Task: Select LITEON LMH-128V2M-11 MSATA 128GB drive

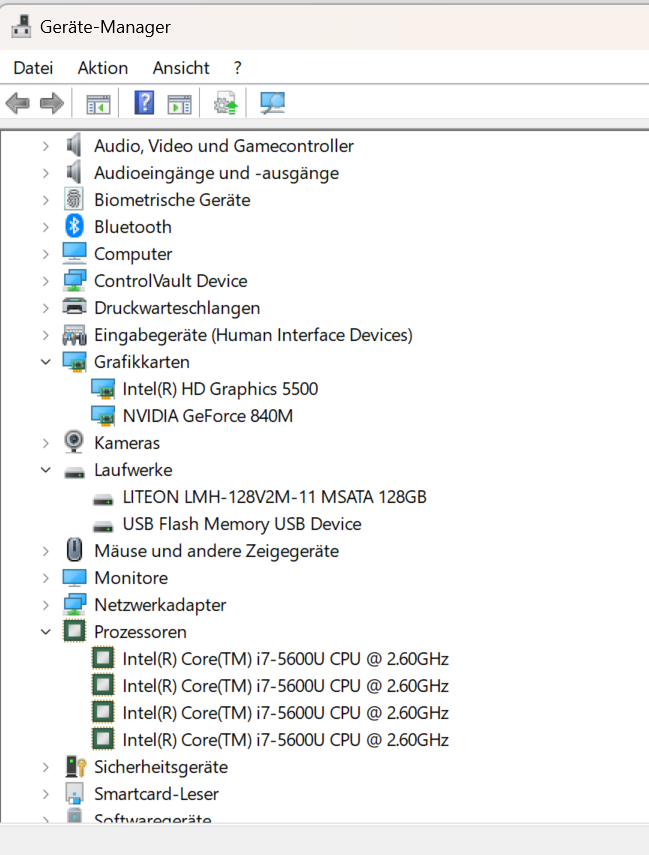Action: [274, 497]
